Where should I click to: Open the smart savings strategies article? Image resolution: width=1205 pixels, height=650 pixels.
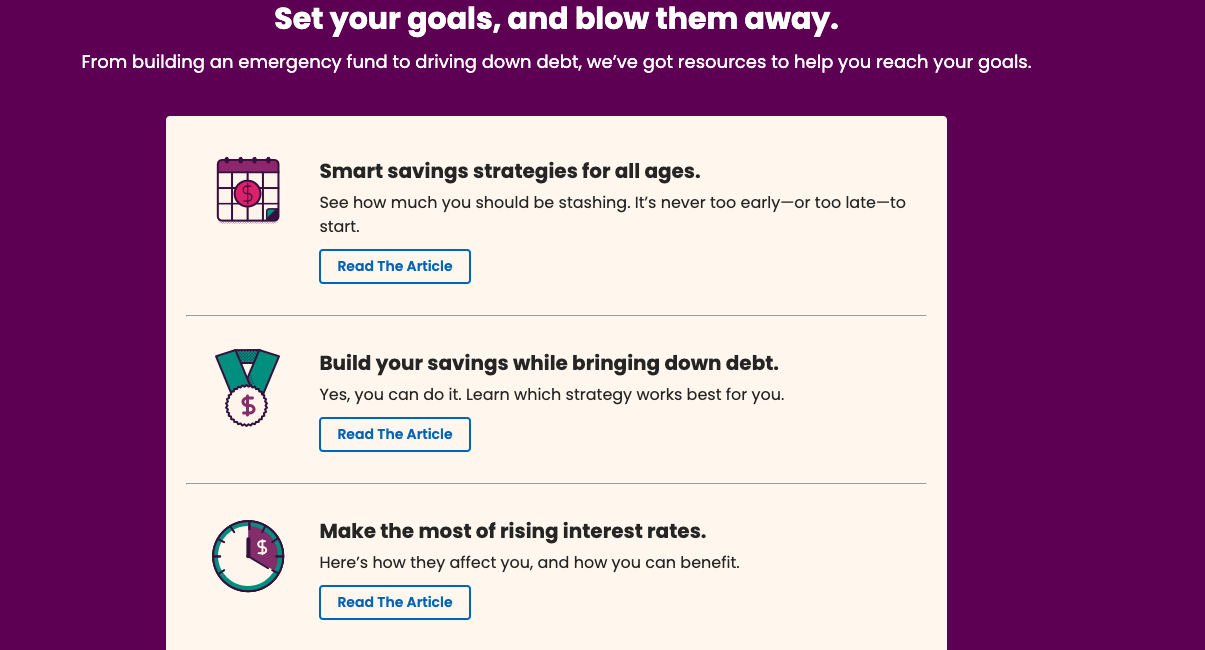pyautogui.click(x=395, y=267)
